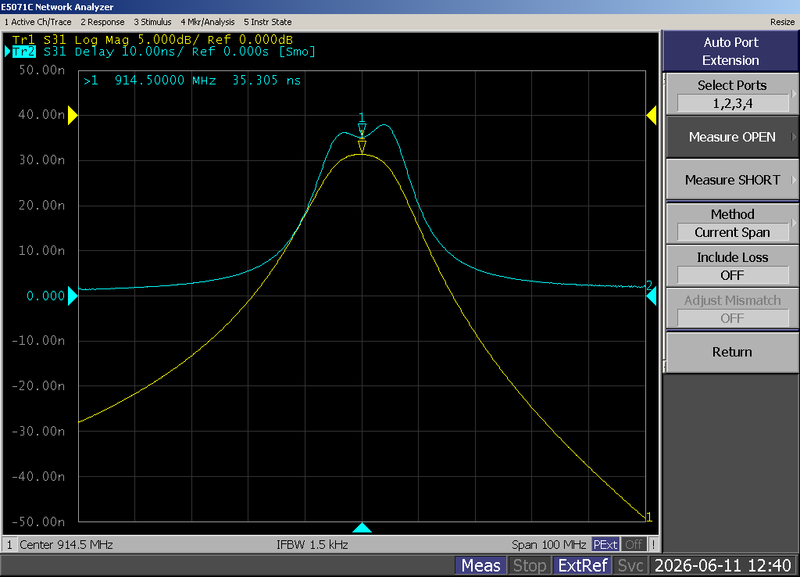Click the cyan reference arrow on left axis
Image resolution: width=800 pixels, height=577 pixels.
[x=72, y=296]
